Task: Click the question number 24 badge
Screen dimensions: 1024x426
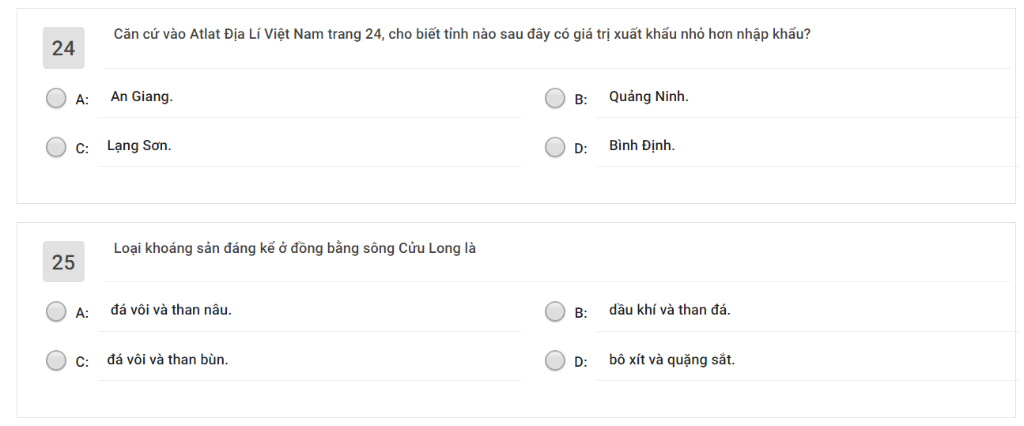Action: coord(63,48)
